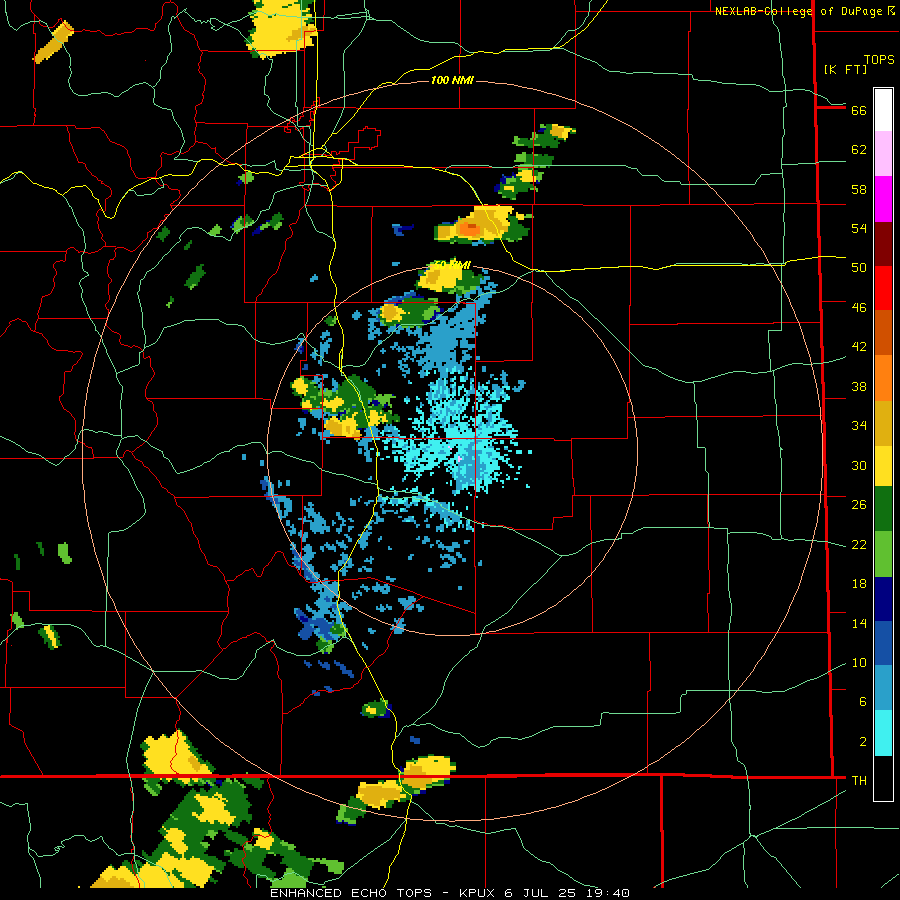Pick the cyan legend color band

pyautogui.click(x=883, y=733)
